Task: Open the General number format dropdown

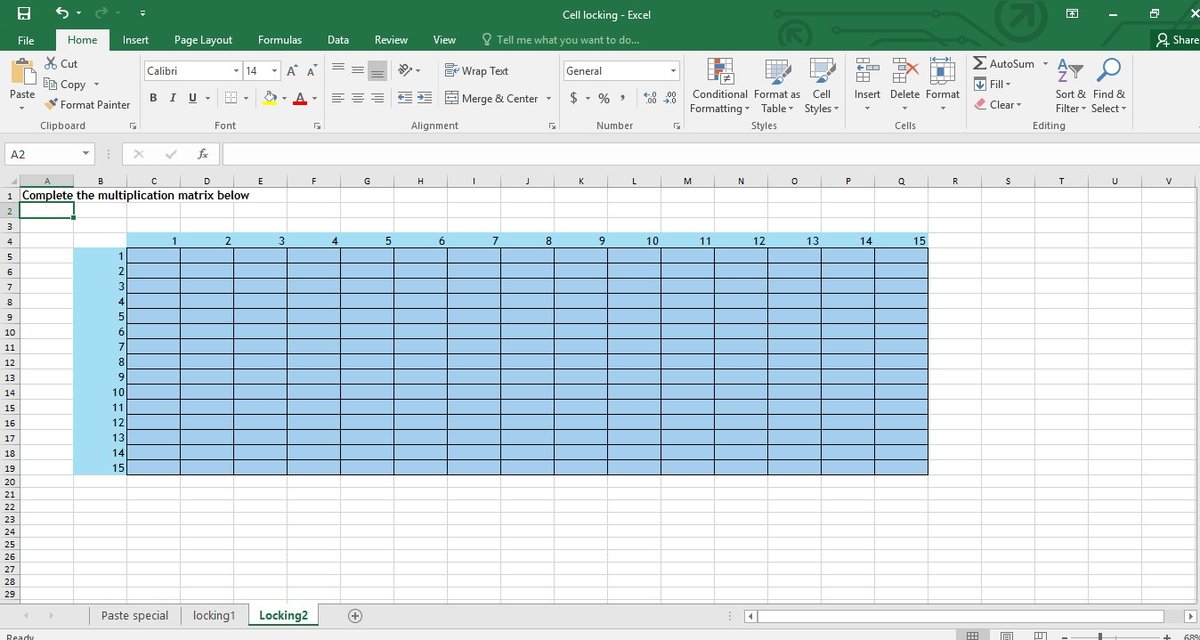Action: click(673, 71)
